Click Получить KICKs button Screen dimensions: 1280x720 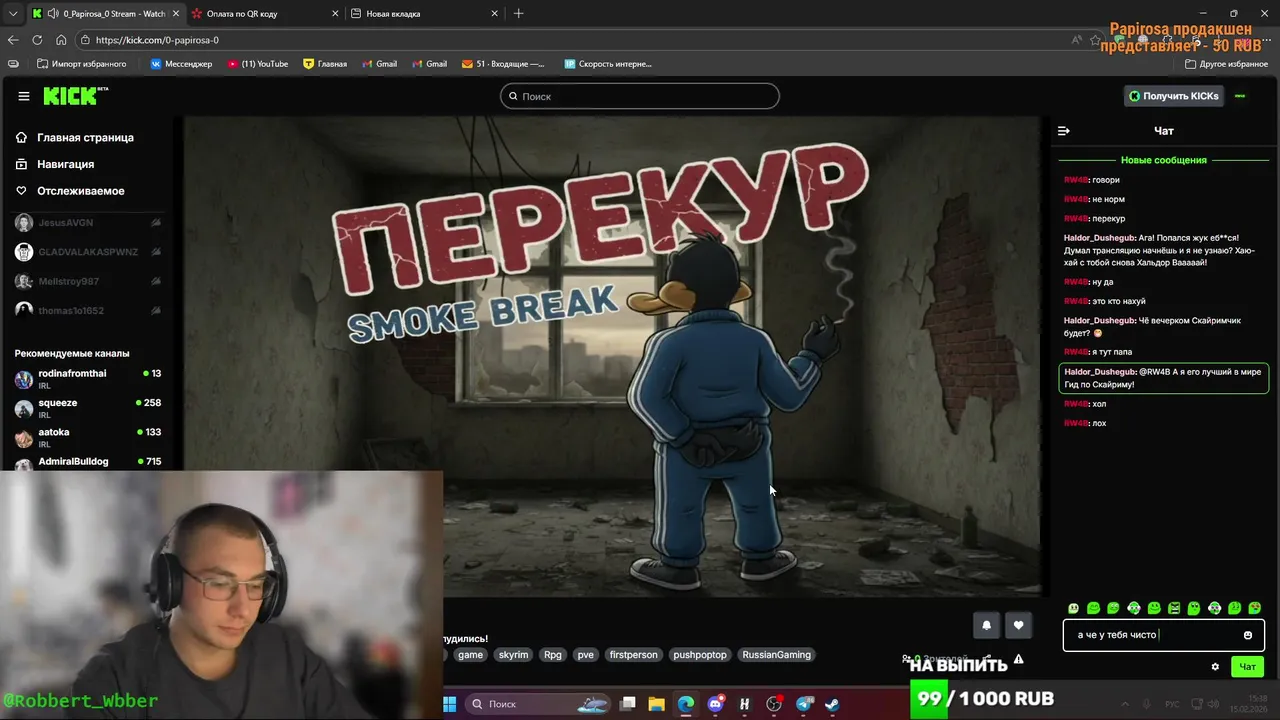[x=1174, y=96]
